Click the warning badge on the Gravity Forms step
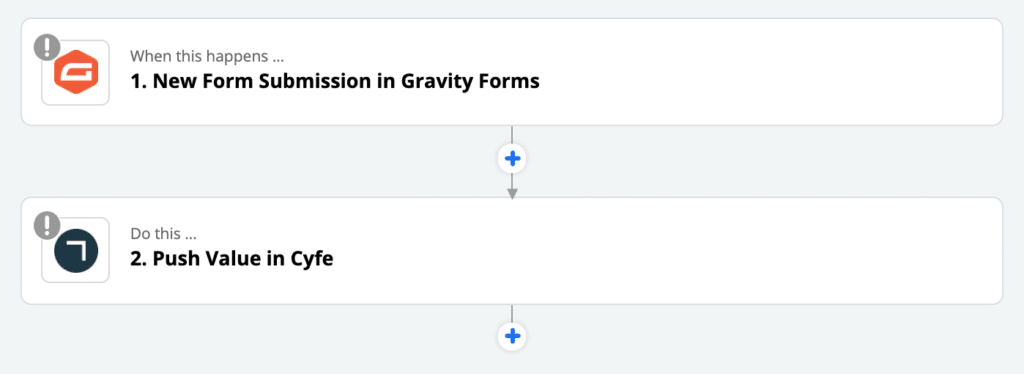Viewport: 1024px width, 374px height. click(46, 48)
